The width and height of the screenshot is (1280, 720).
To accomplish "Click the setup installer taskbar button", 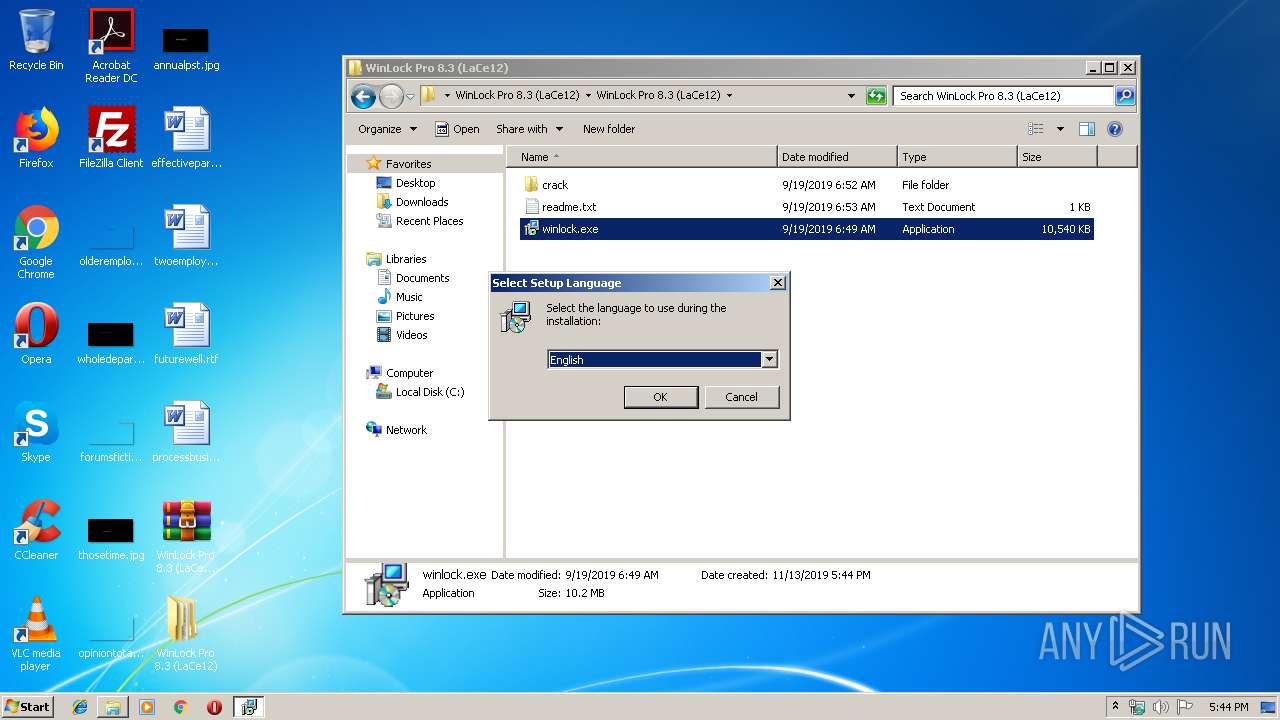I will click(249, 706).
